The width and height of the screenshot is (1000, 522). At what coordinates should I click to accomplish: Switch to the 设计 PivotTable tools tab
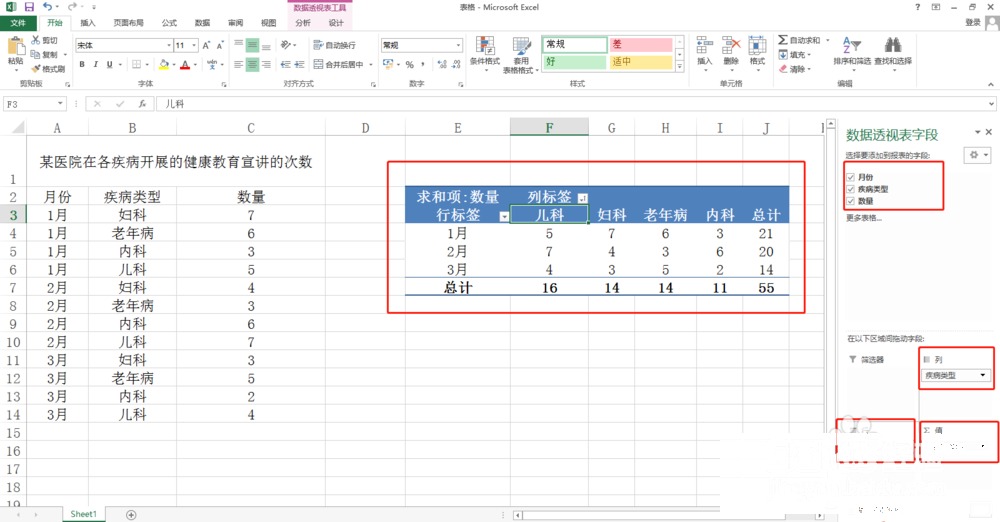pyautogui.click(x=336, y=23)
